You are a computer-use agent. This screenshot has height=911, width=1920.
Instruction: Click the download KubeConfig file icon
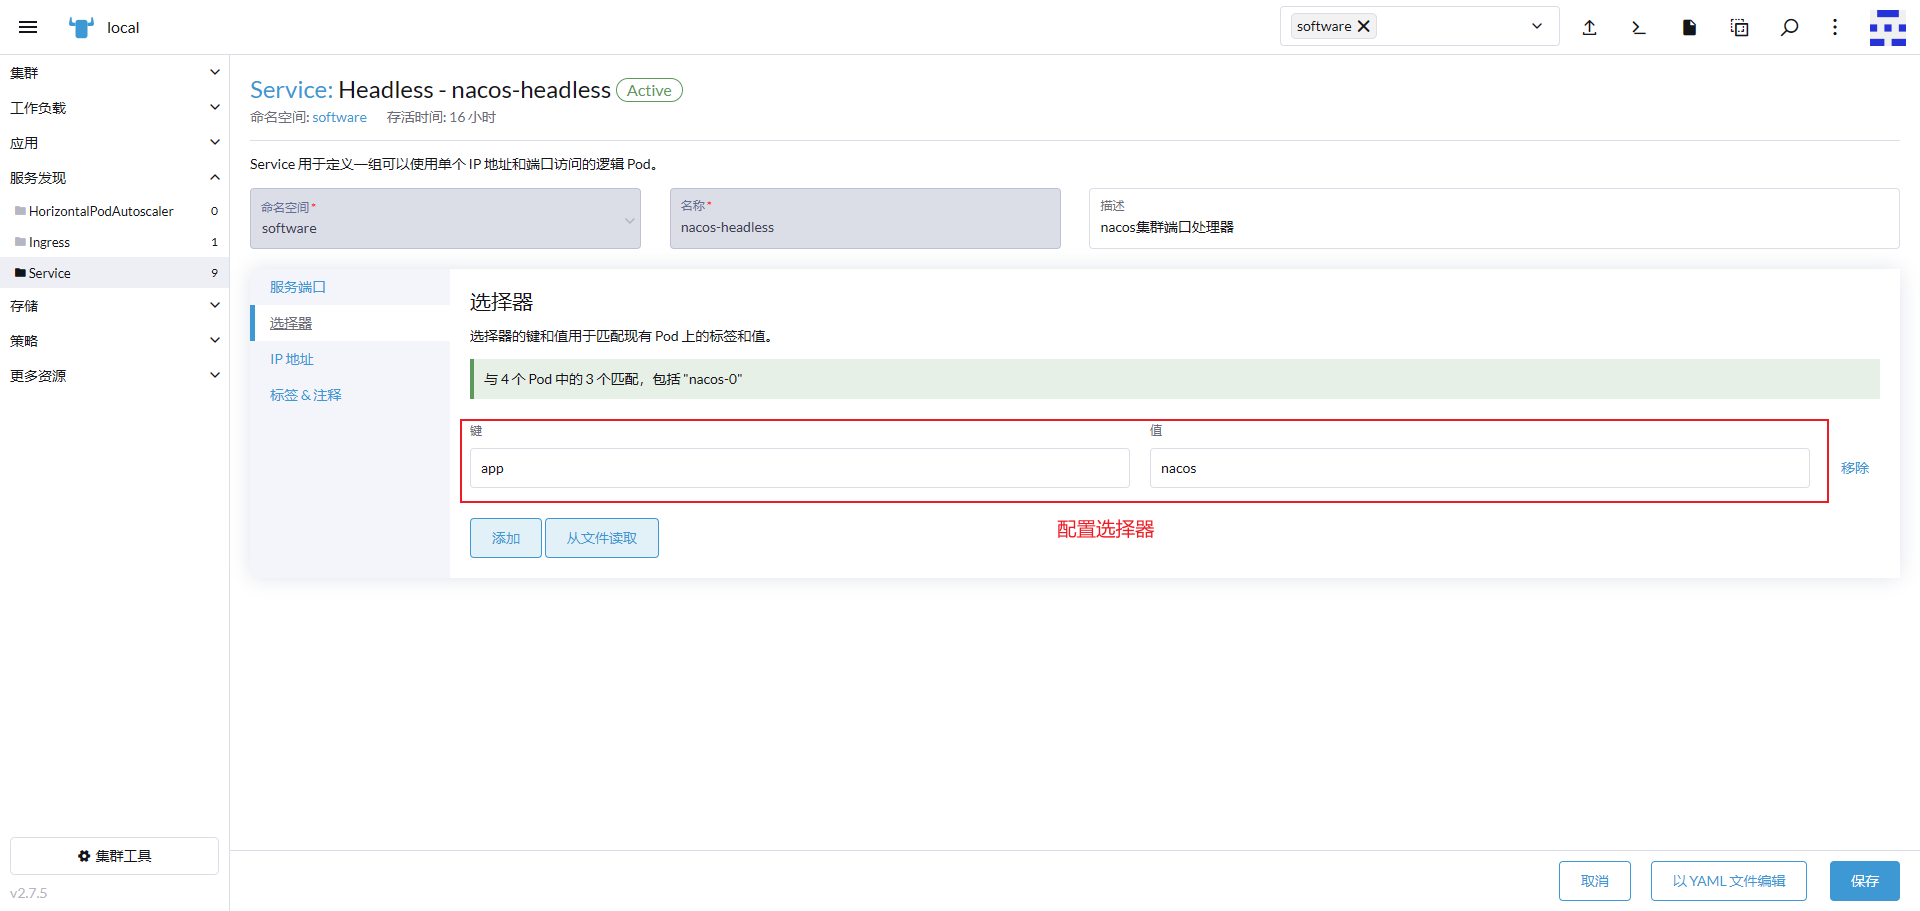[1689, 27]
